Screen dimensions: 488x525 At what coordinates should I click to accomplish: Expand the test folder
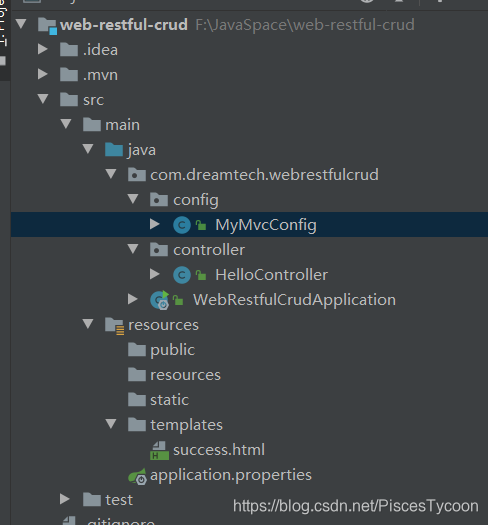click(65, 499)
